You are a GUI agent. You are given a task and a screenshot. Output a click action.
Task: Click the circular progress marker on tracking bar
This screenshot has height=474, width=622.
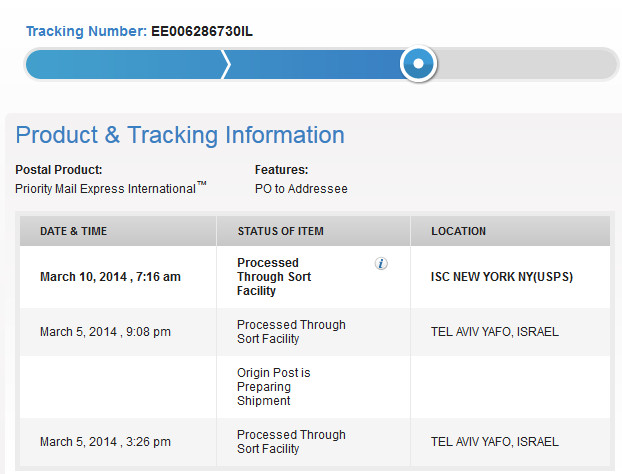pos(418,63)
